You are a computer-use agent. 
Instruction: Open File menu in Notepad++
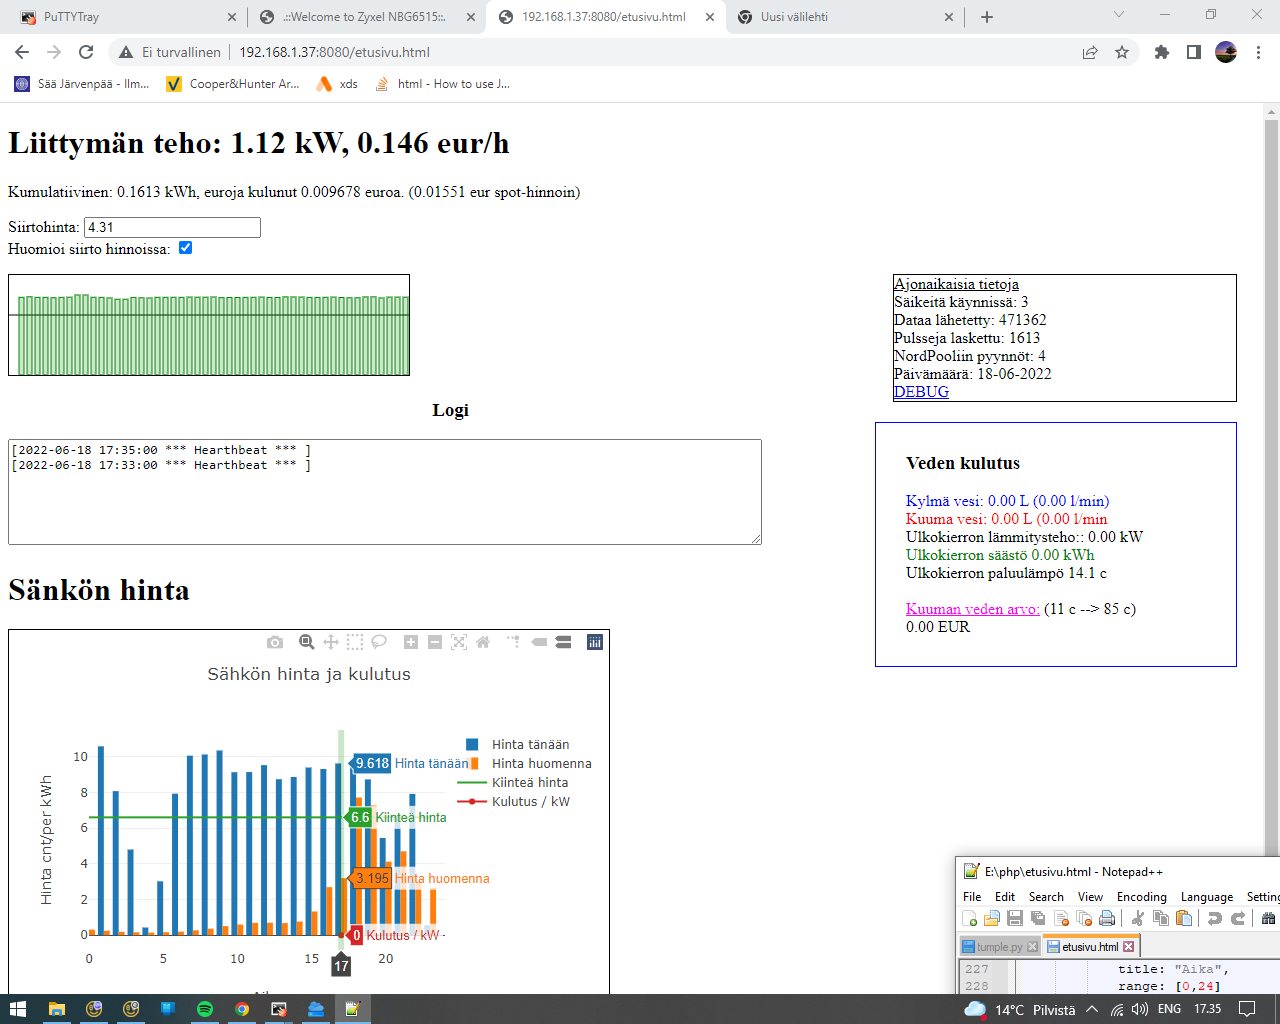[x=972, y=897]
